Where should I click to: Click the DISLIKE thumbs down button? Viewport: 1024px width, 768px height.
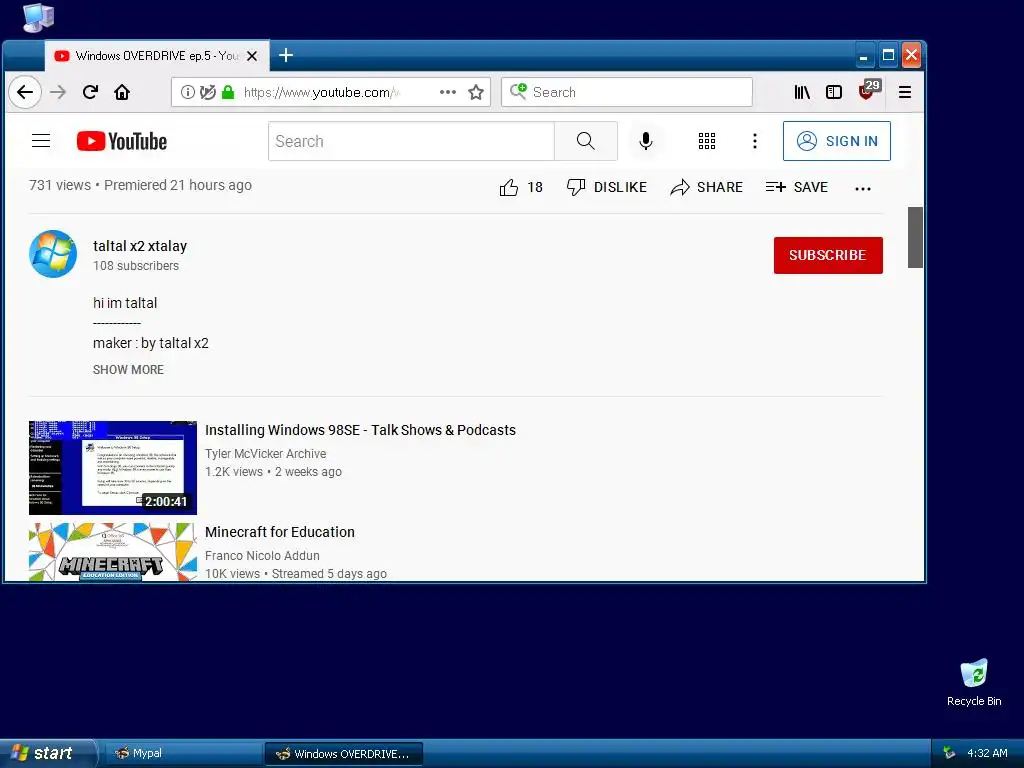607,187
